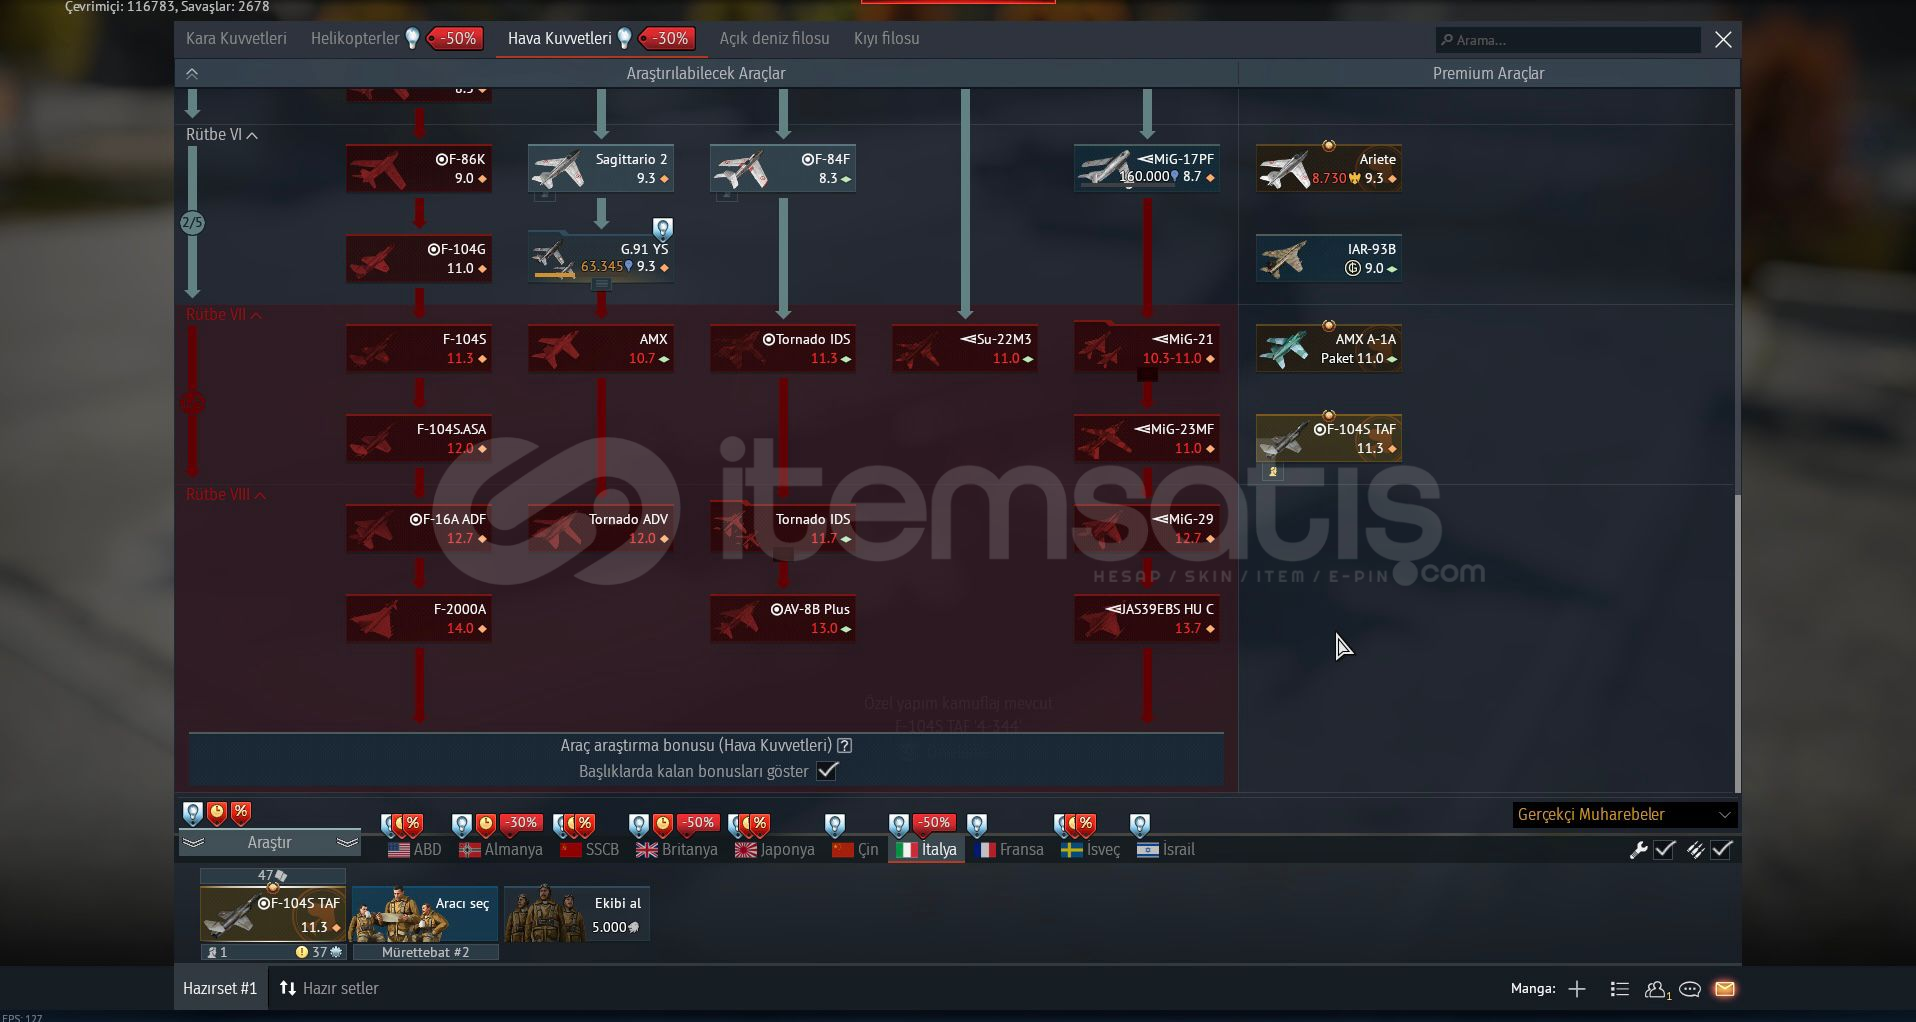
Task: Open the Kıyı filosu tab
Action: point(886,38)
